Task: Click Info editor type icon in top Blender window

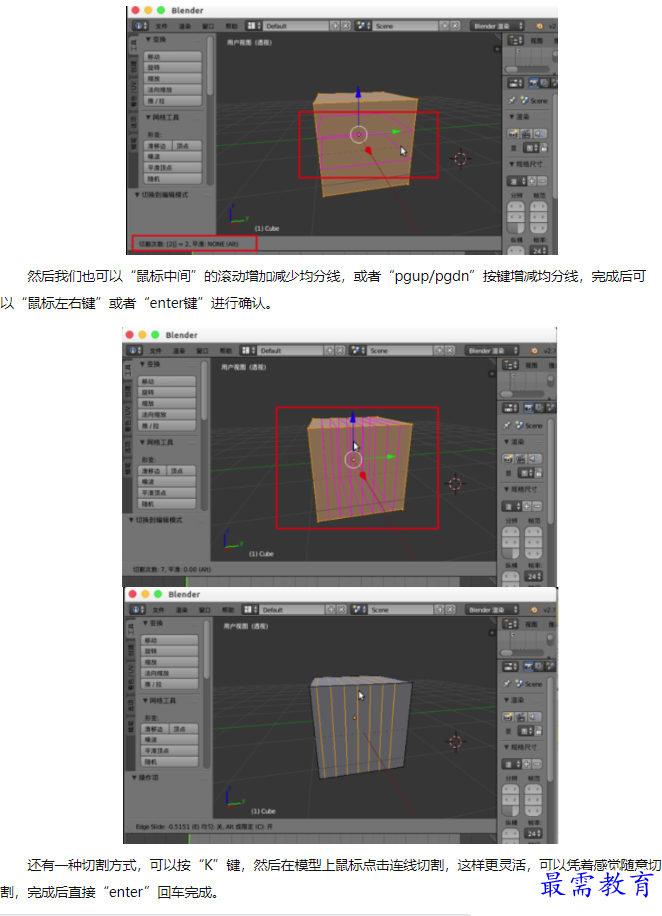Action: (x=140, y=26)
